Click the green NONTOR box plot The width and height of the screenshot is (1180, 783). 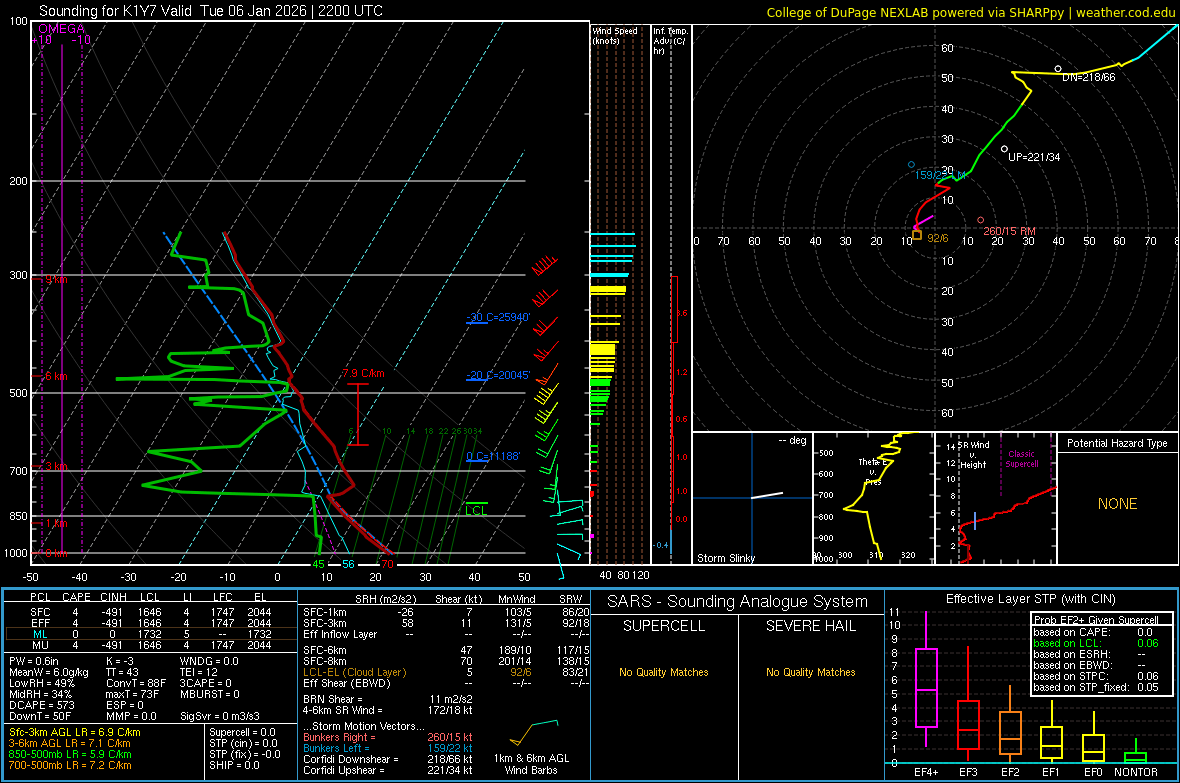(x=1136, y=753)
